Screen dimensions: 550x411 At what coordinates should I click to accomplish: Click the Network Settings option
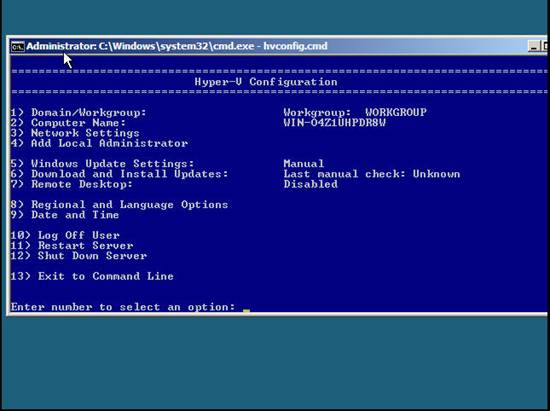[75, 133]
